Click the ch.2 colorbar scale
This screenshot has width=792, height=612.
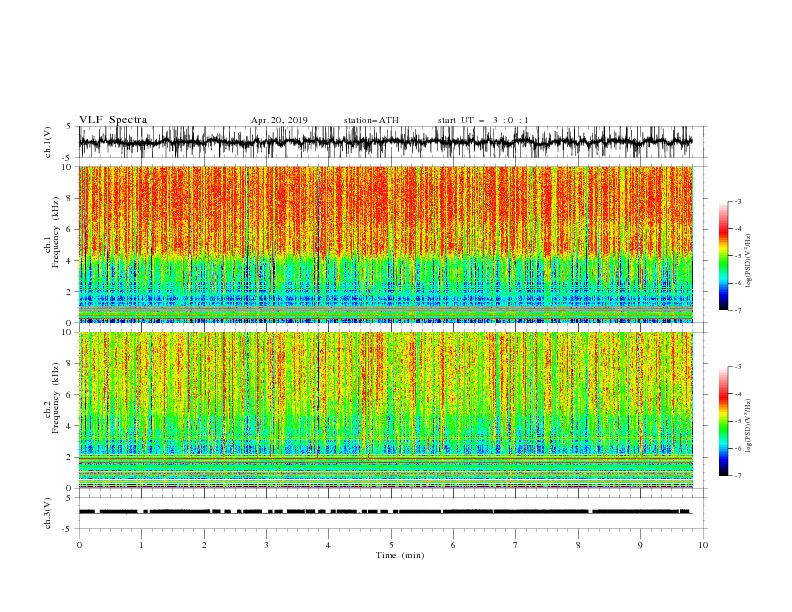click(723, 421)
